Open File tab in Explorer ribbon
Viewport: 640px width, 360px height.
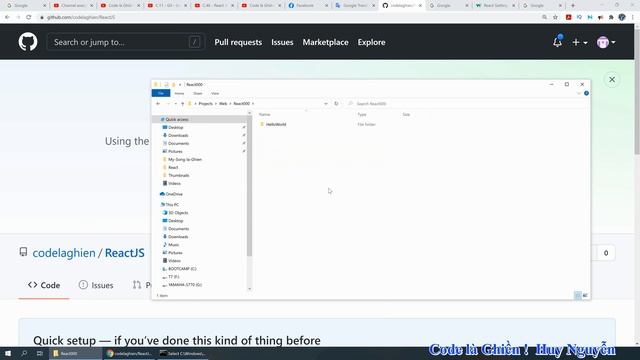161,93
